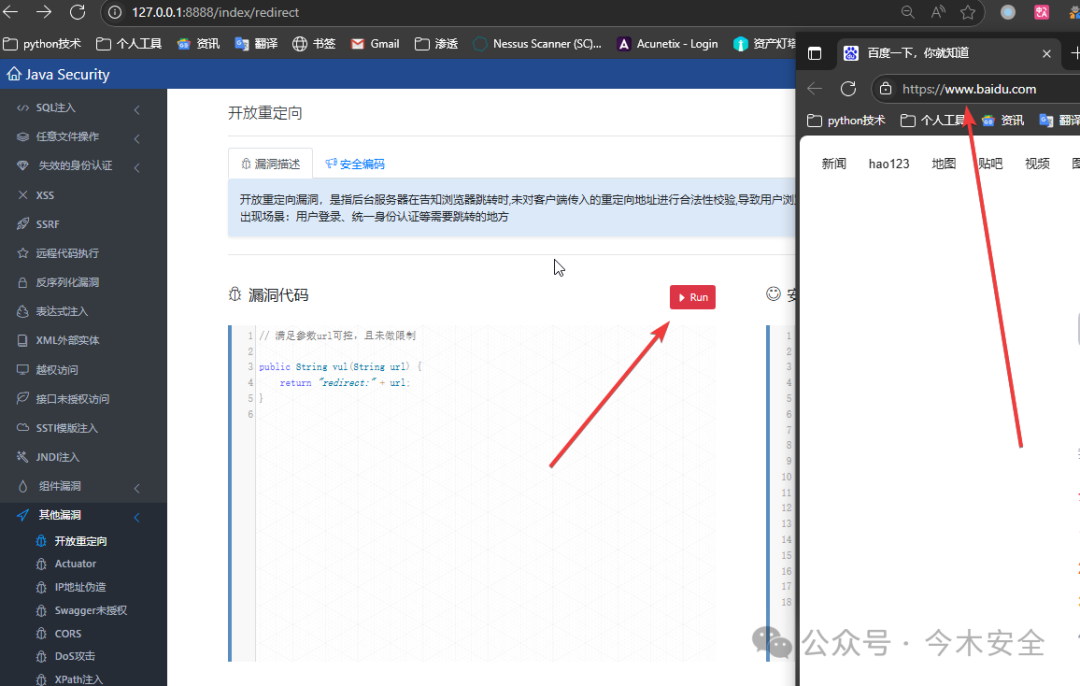Collapse the 其他漏洞 menu chevron

[137, 517]
